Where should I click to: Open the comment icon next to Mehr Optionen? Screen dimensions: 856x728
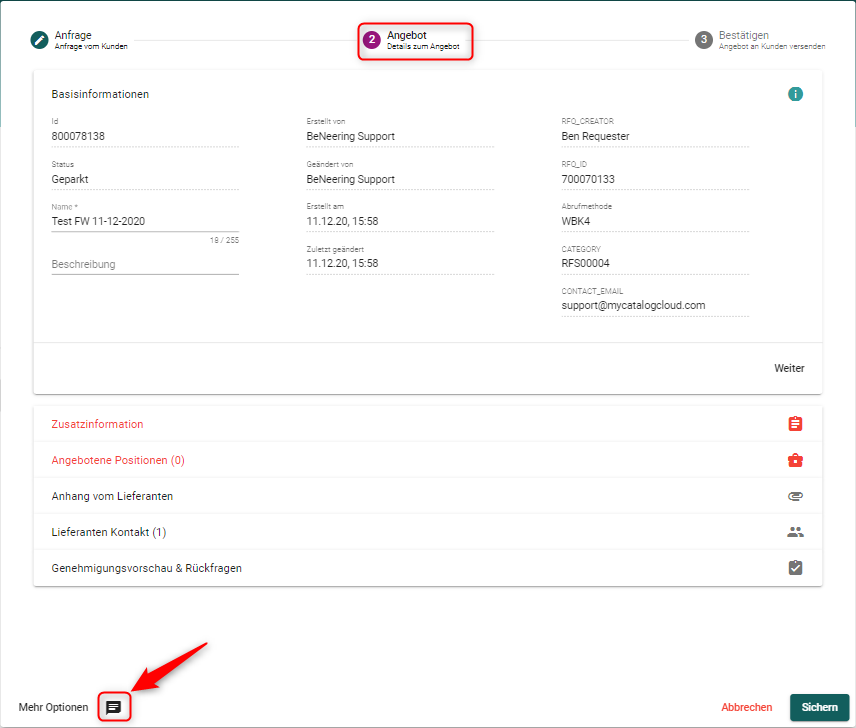tap(114, 707)
